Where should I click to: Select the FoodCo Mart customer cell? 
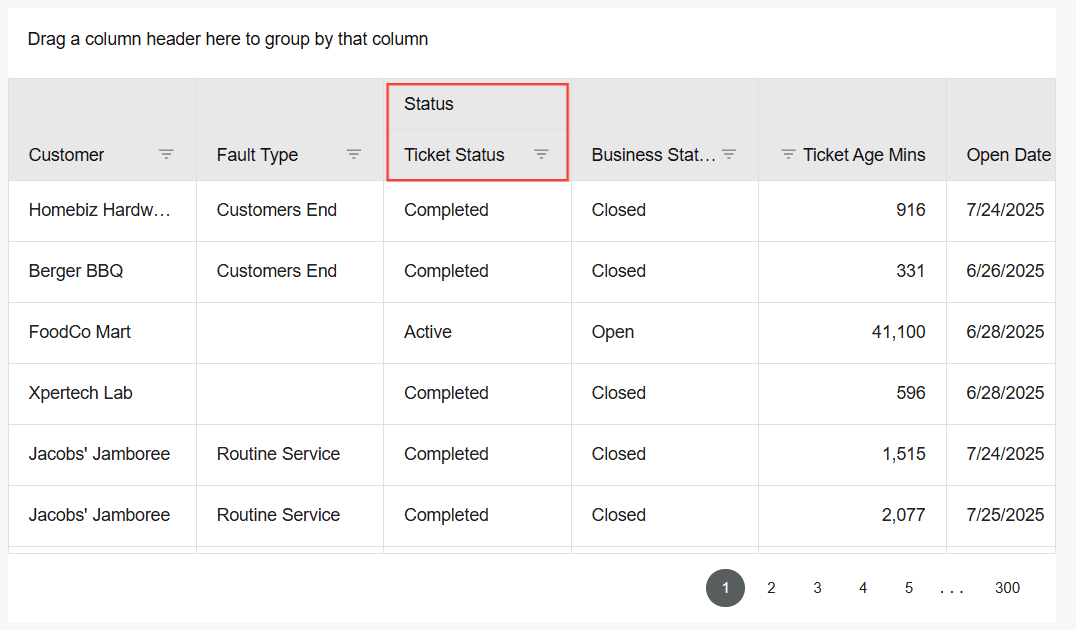[x=80, y=332]
